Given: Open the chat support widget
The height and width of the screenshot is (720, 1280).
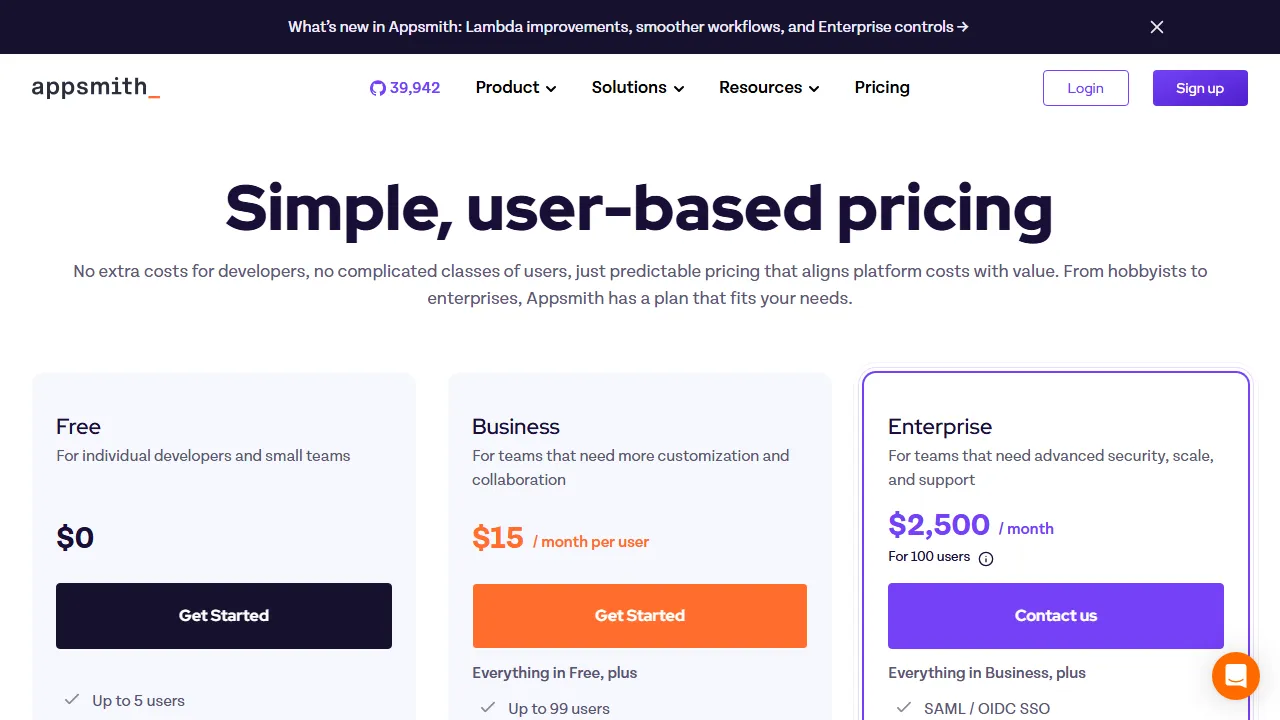Looking at the screenshot, I should tap(1235, 675).
